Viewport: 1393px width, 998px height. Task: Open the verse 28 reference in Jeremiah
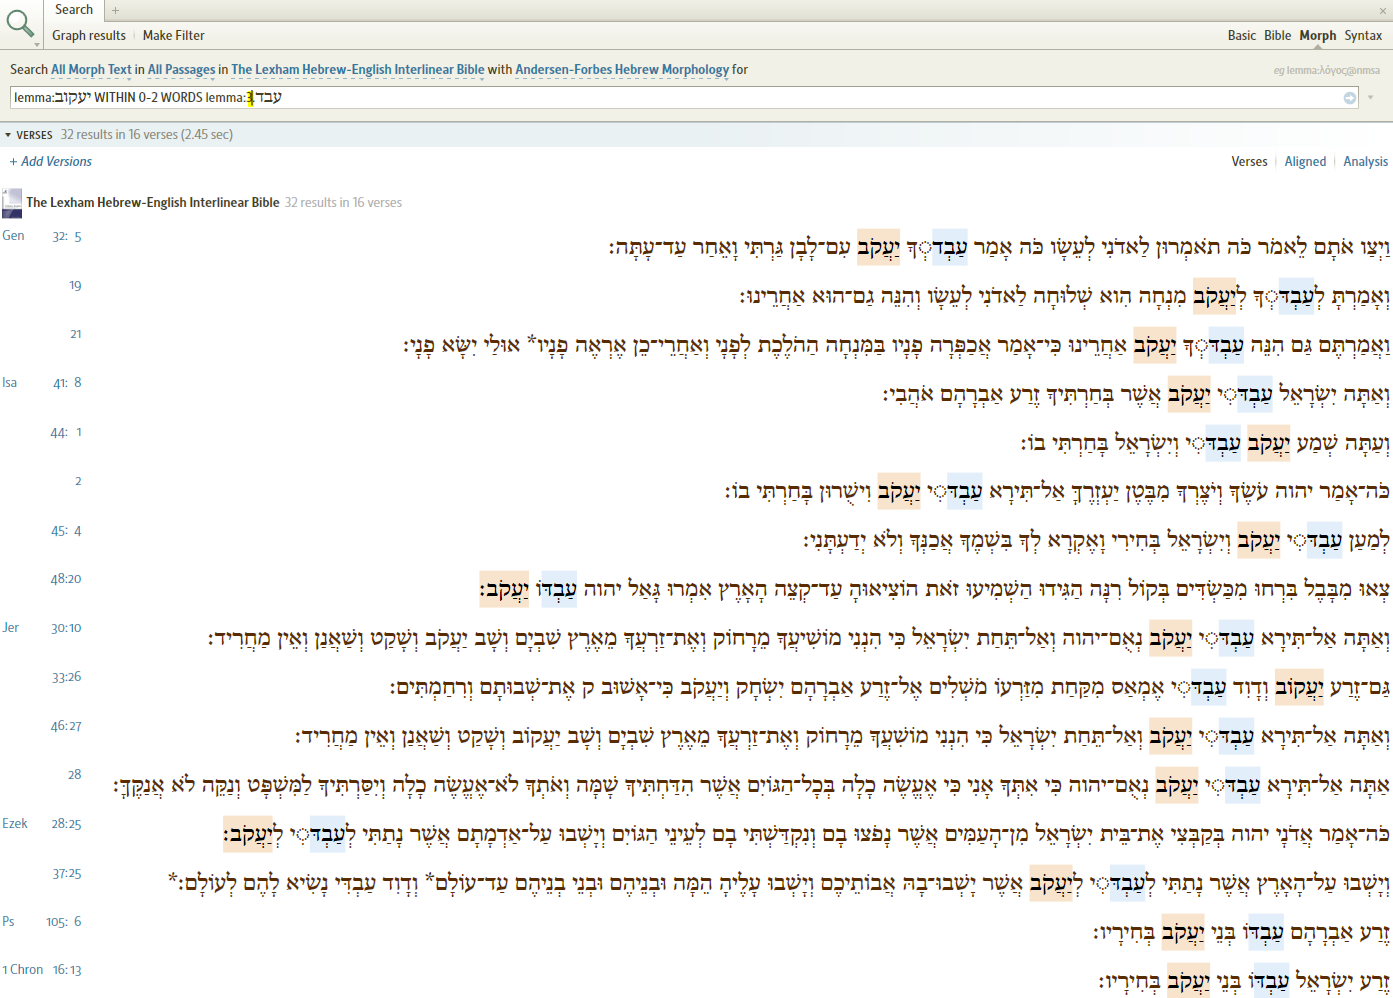(x=75, y=774)
